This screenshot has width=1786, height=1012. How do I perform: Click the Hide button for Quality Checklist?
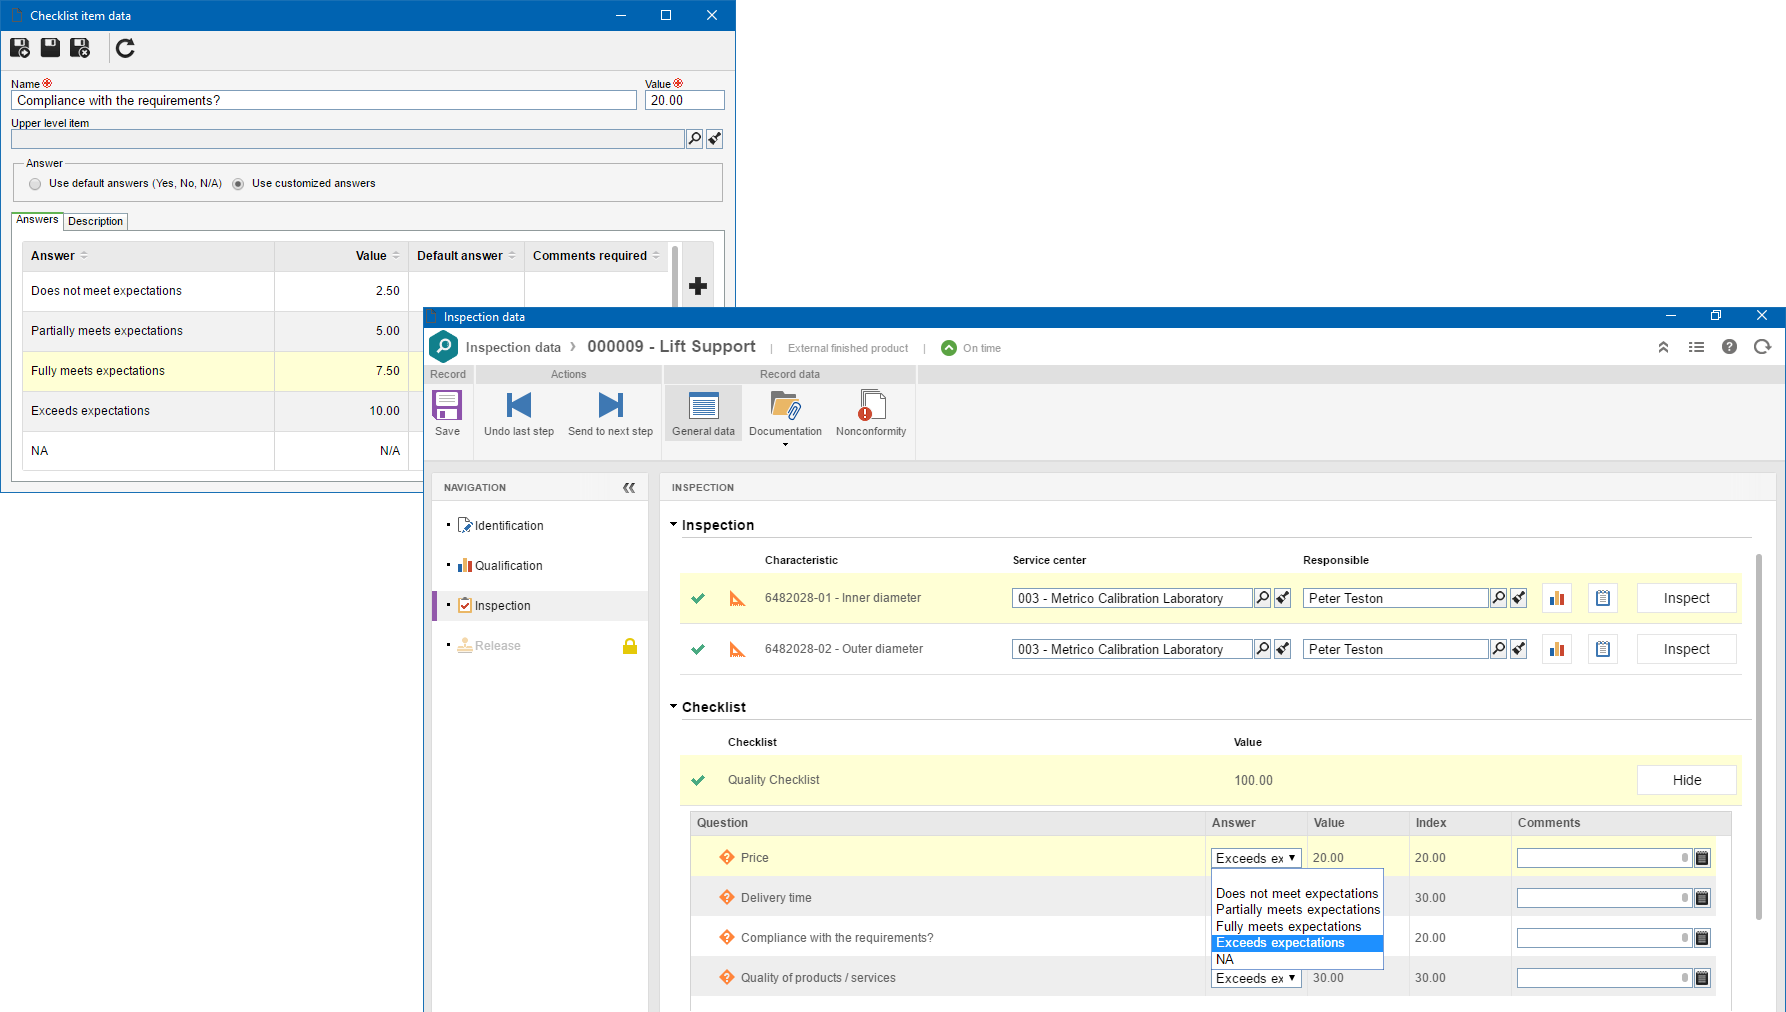point(1686,780)
